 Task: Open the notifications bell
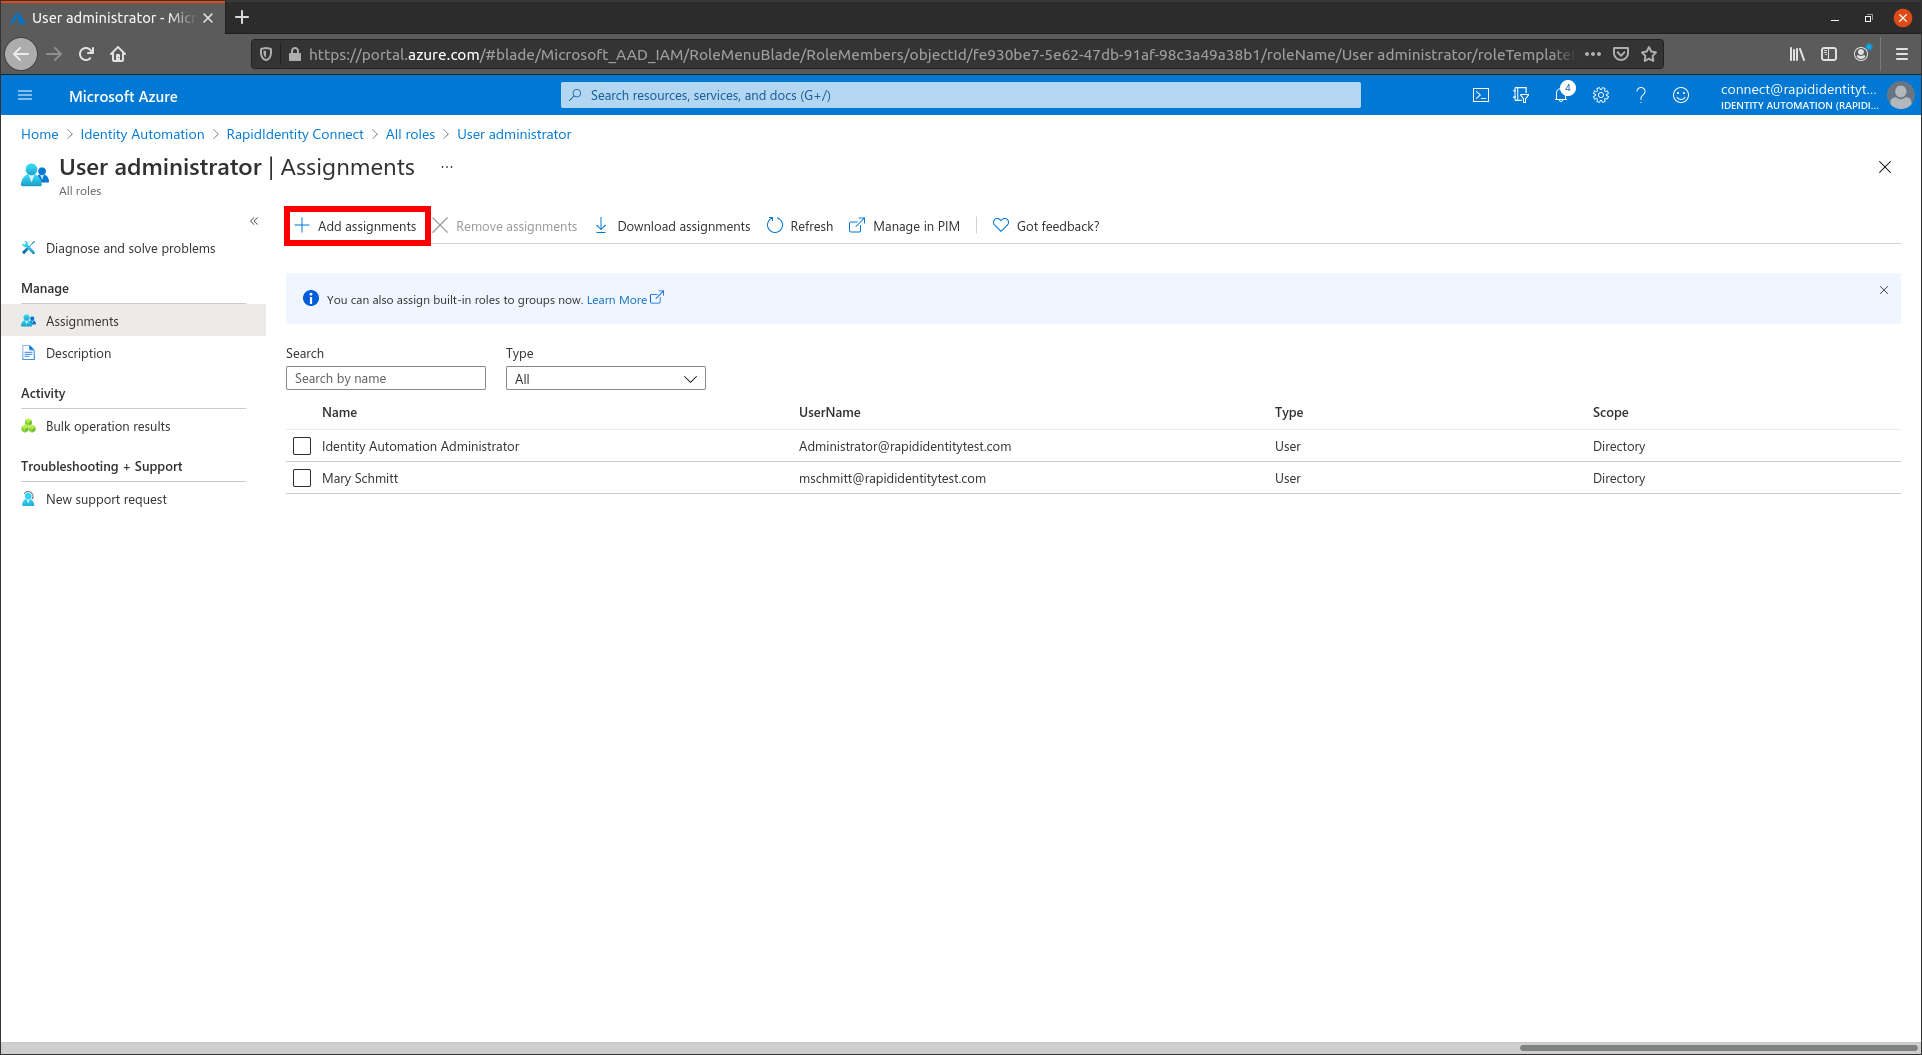1561,96
